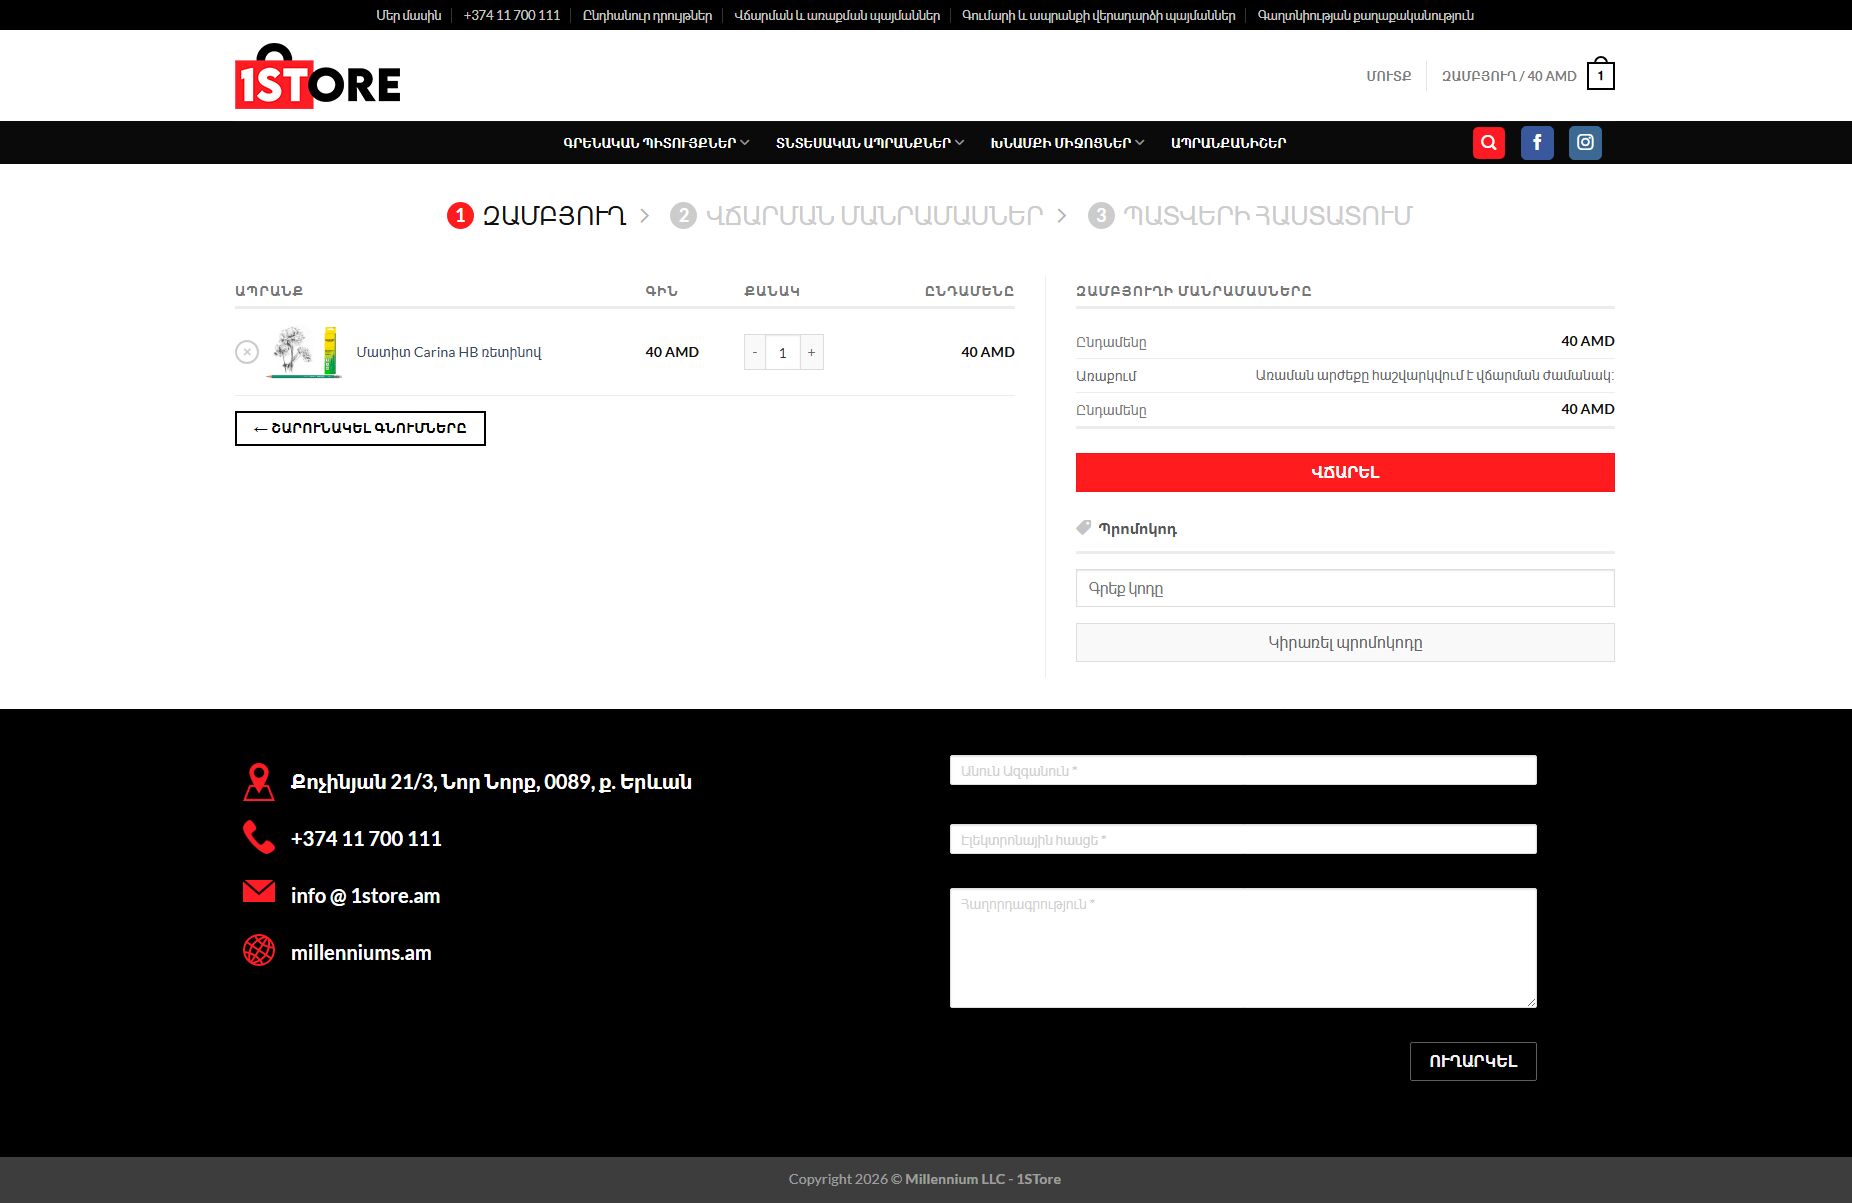Open the Instagram icon link

point(1585,143)
